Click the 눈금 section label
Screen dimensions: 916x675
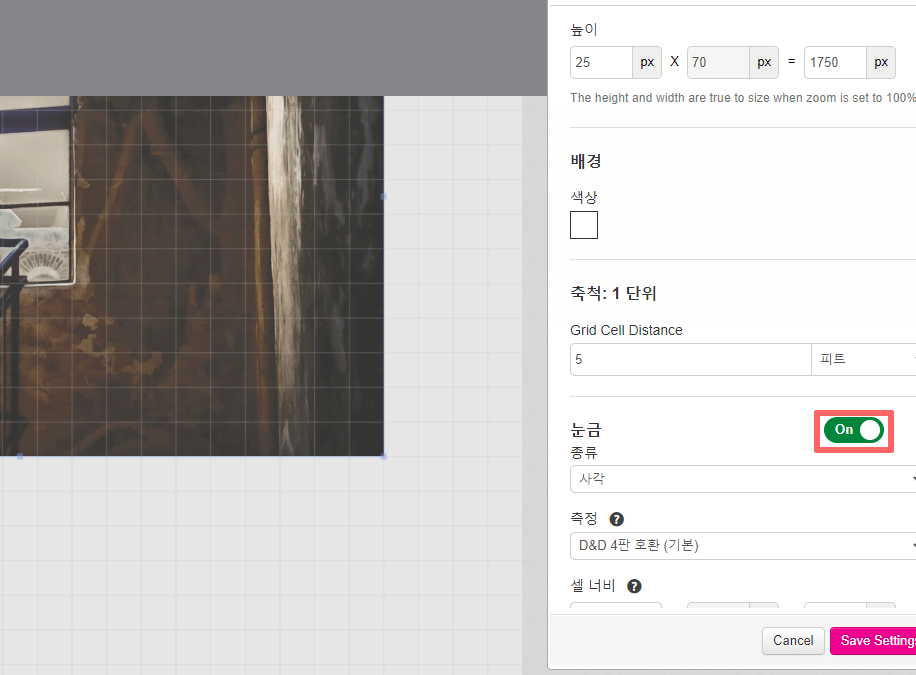tap(586, 430)
